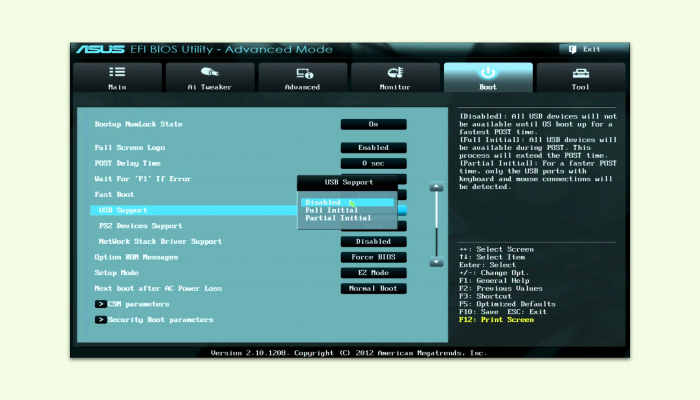Click the Ai Tweaker tab icon
The width and height of the screenshot is (700, 400).
[x=209, y=72]
